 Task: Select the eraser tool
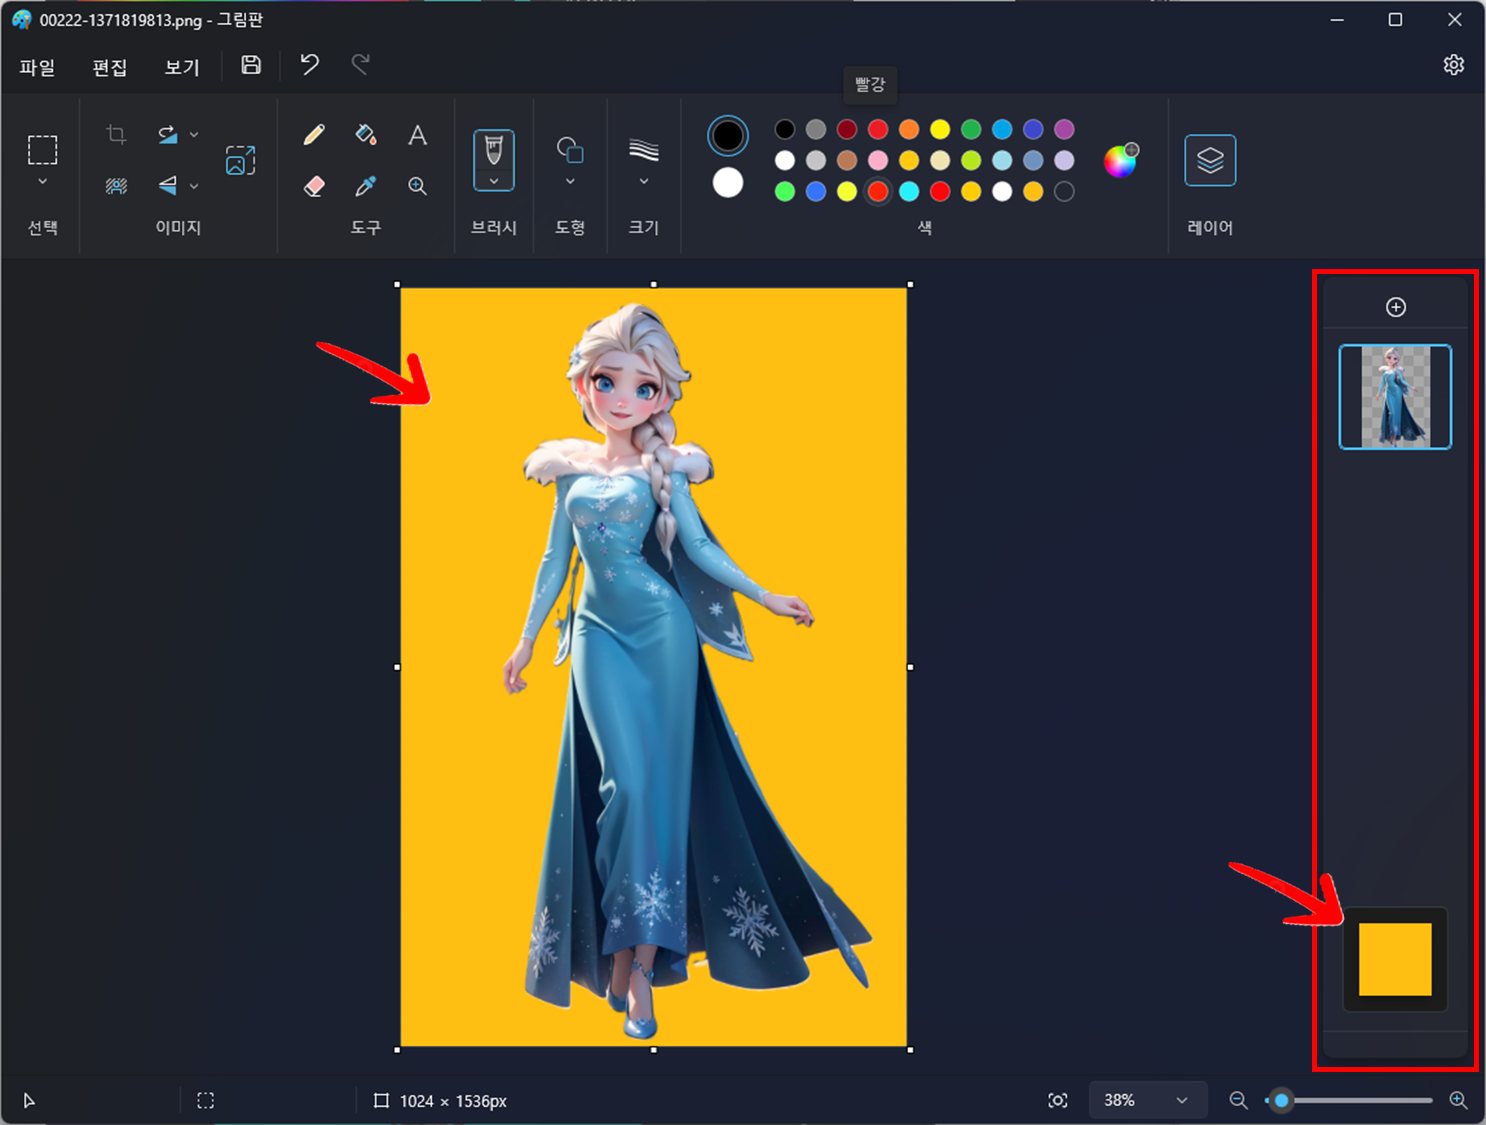[314, 186]
